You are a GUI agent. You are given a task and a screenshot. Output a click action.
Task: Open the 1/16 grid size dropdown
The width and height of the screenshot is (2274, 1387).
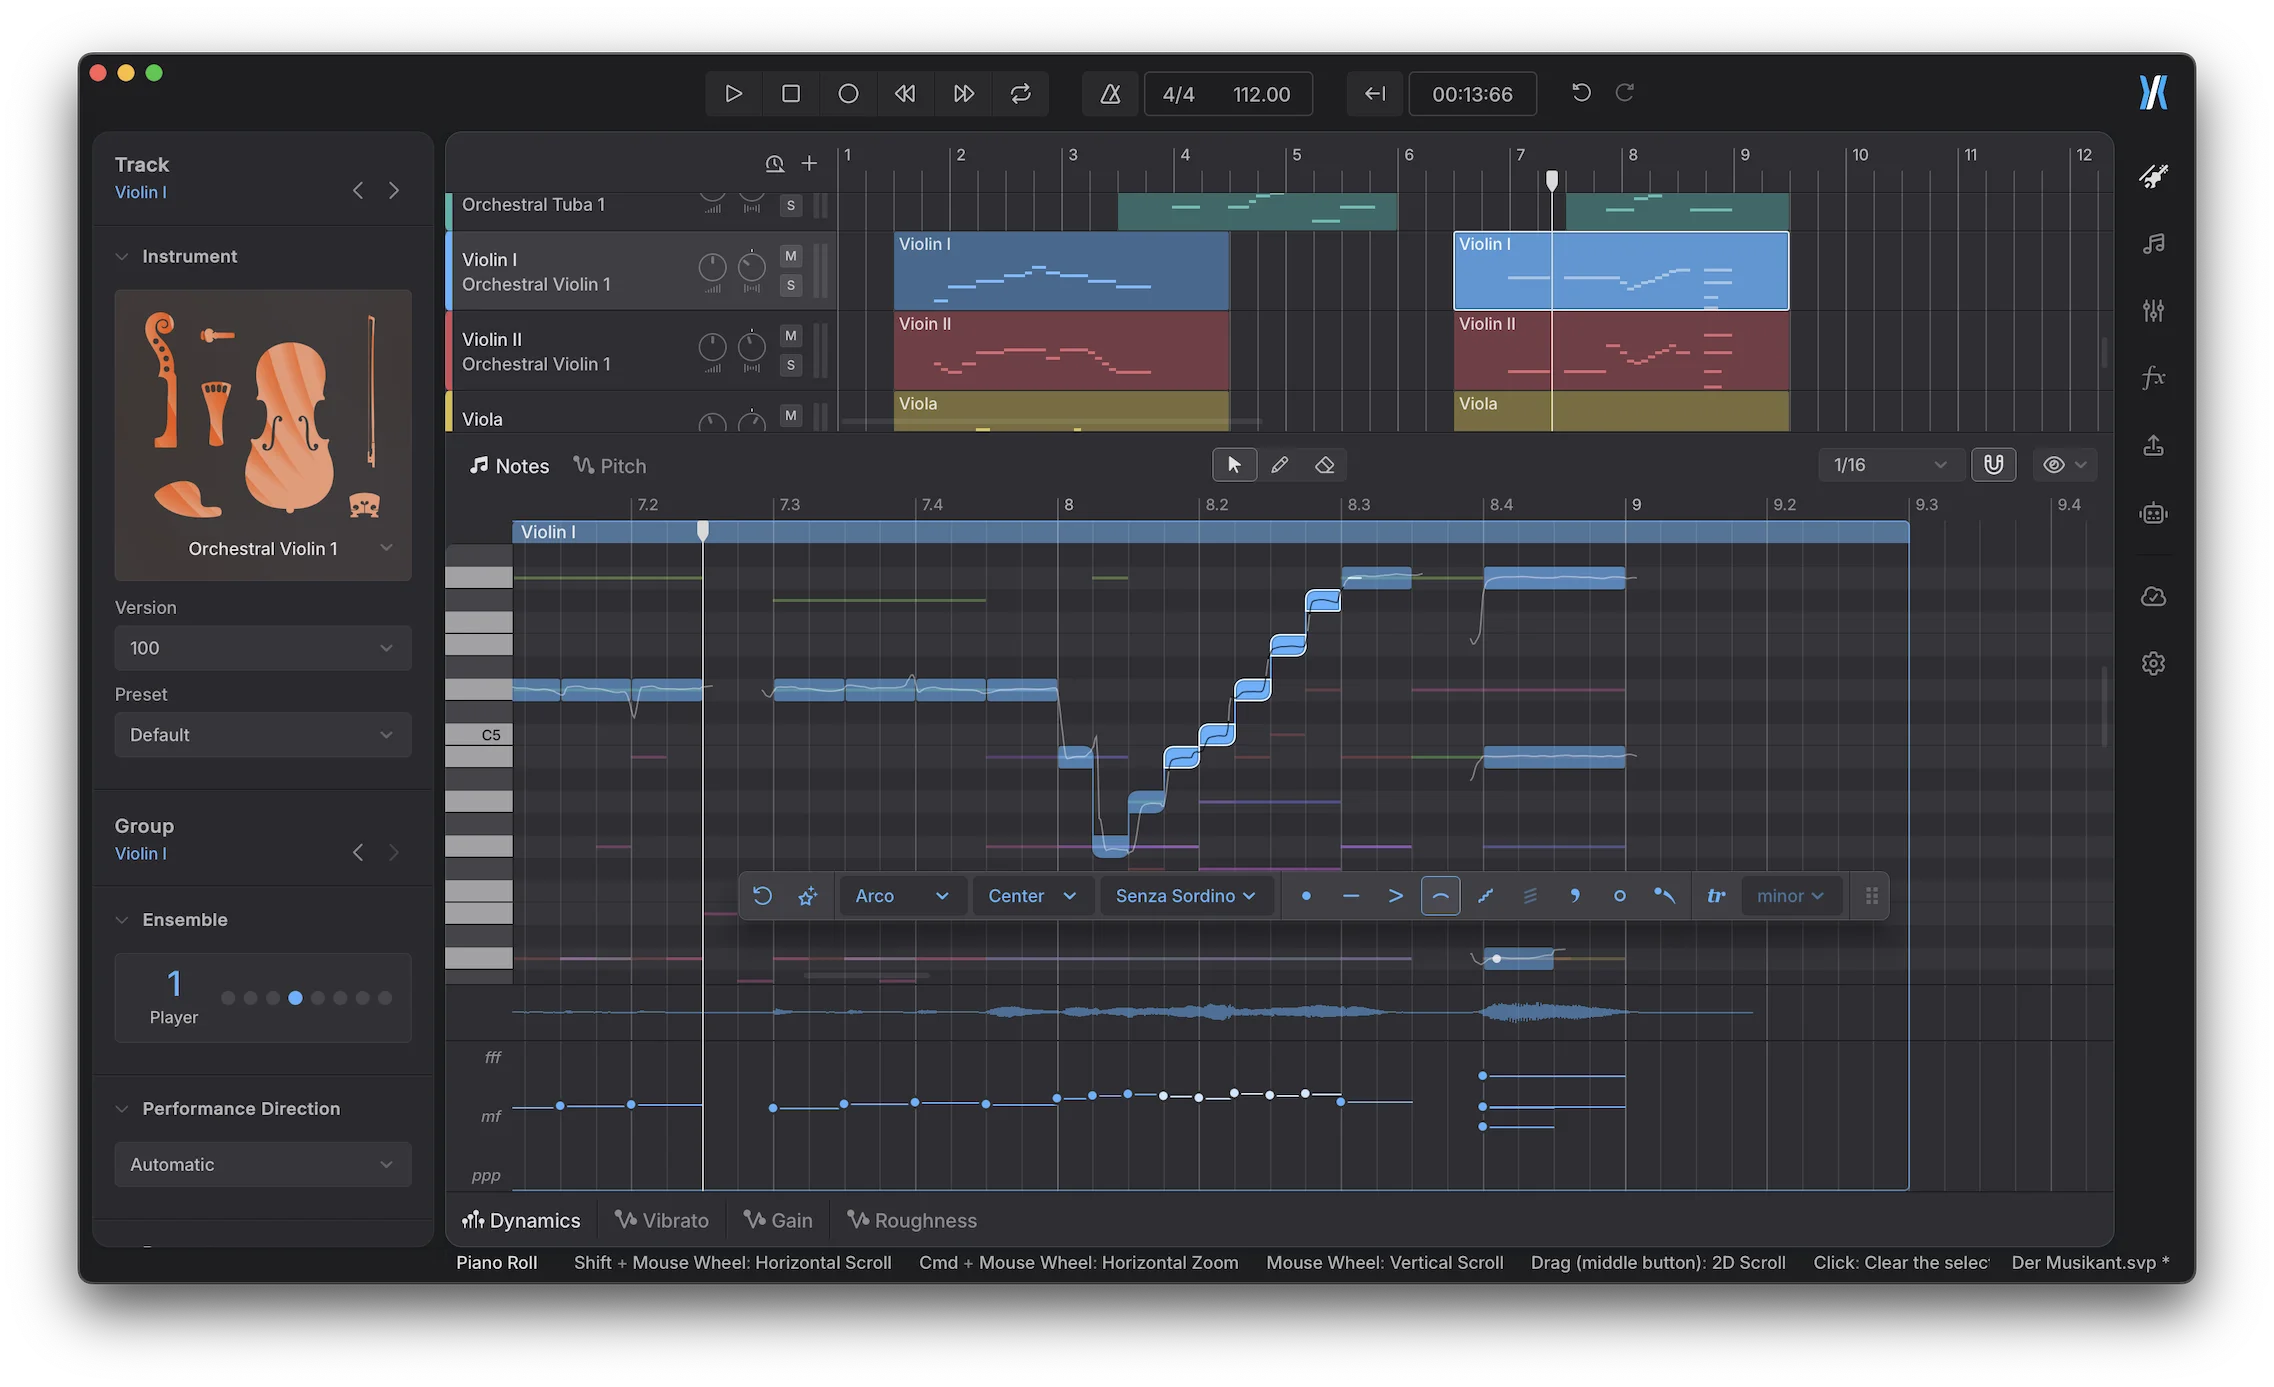tap(1889, 464)
